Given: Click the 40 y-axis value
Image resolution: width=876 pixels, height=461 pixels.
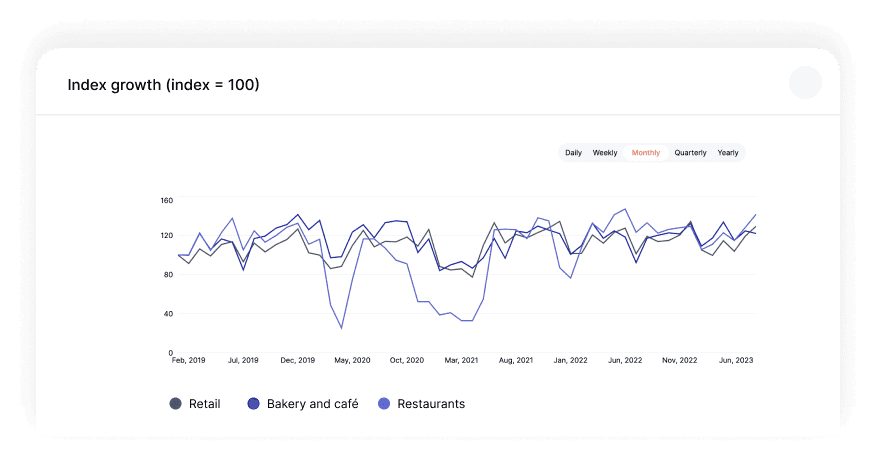Looking at the screenshot, I should coord(169,313).
